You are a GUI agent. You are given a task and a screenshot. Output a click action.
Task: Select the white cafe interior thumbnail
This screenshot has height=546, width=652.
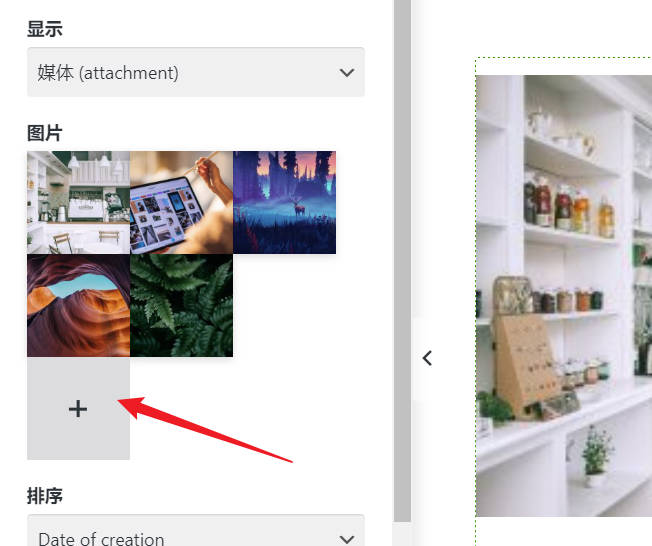coord(79,203)
